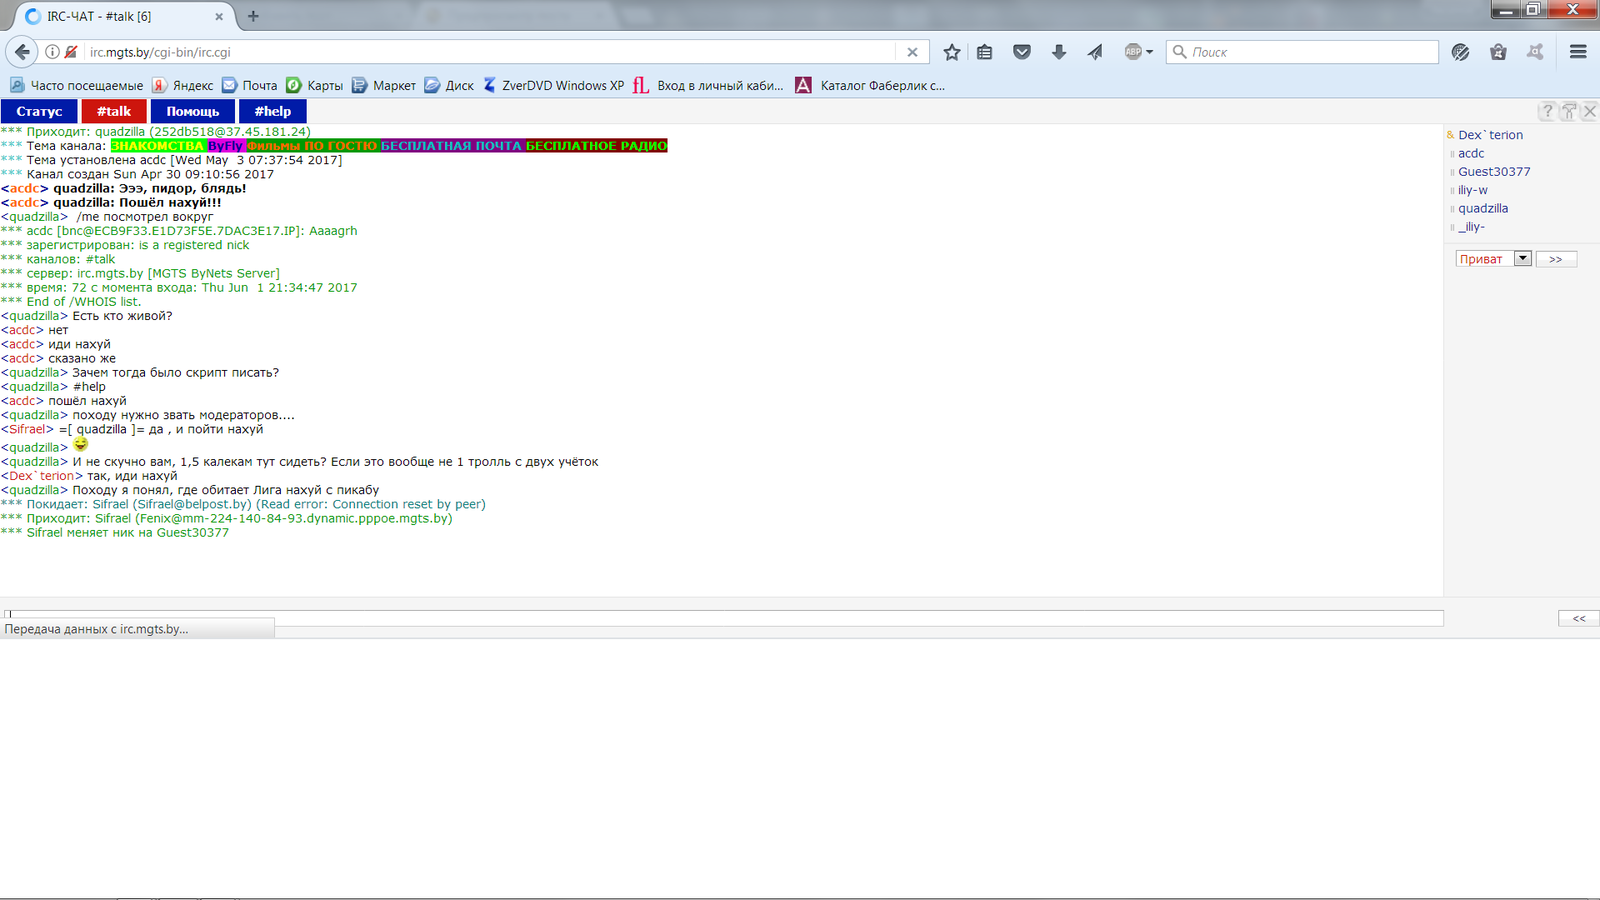This screenshot has height=900, width=1600.
Task: Open the downloads arrow icon
Action: (x=1059, y=52)
